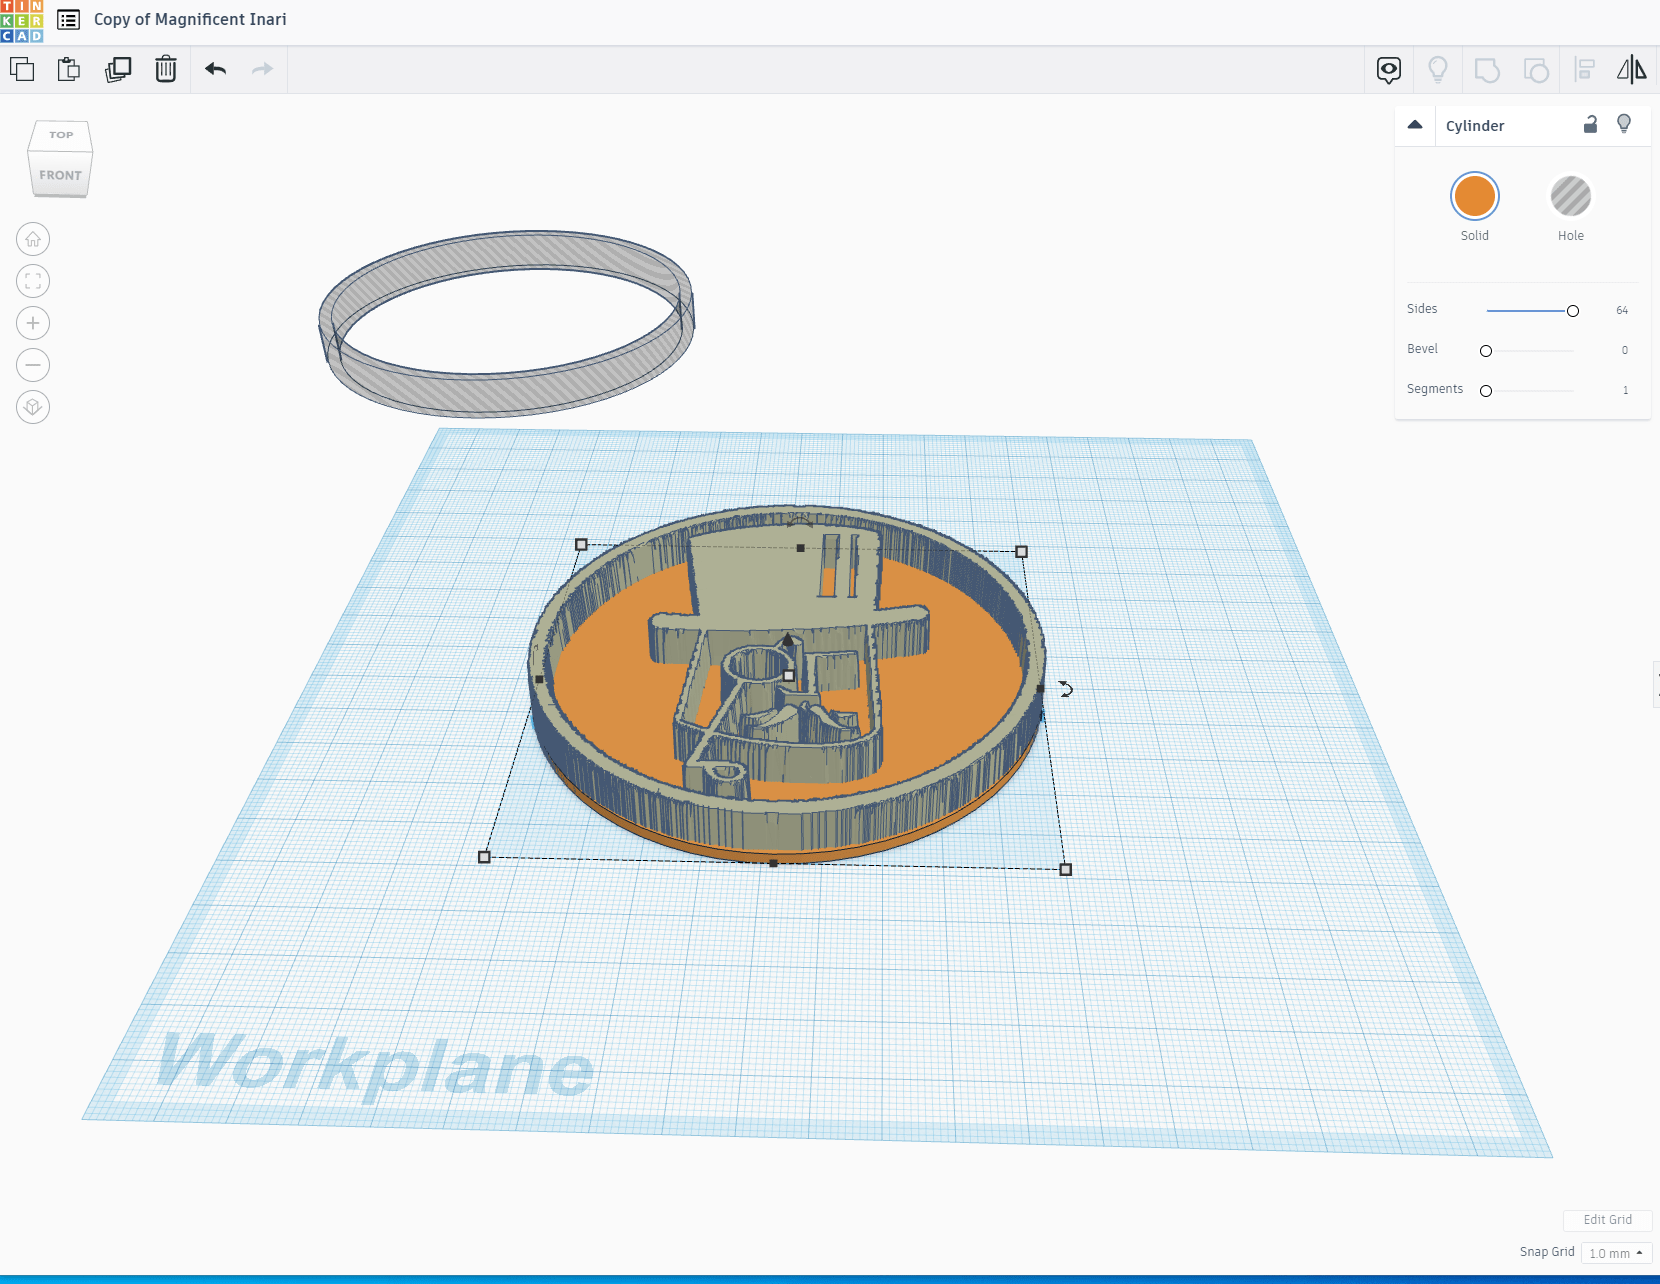Undo the last action
1660x1284 pixels.
pyautogui.click(x=215, y=69)
